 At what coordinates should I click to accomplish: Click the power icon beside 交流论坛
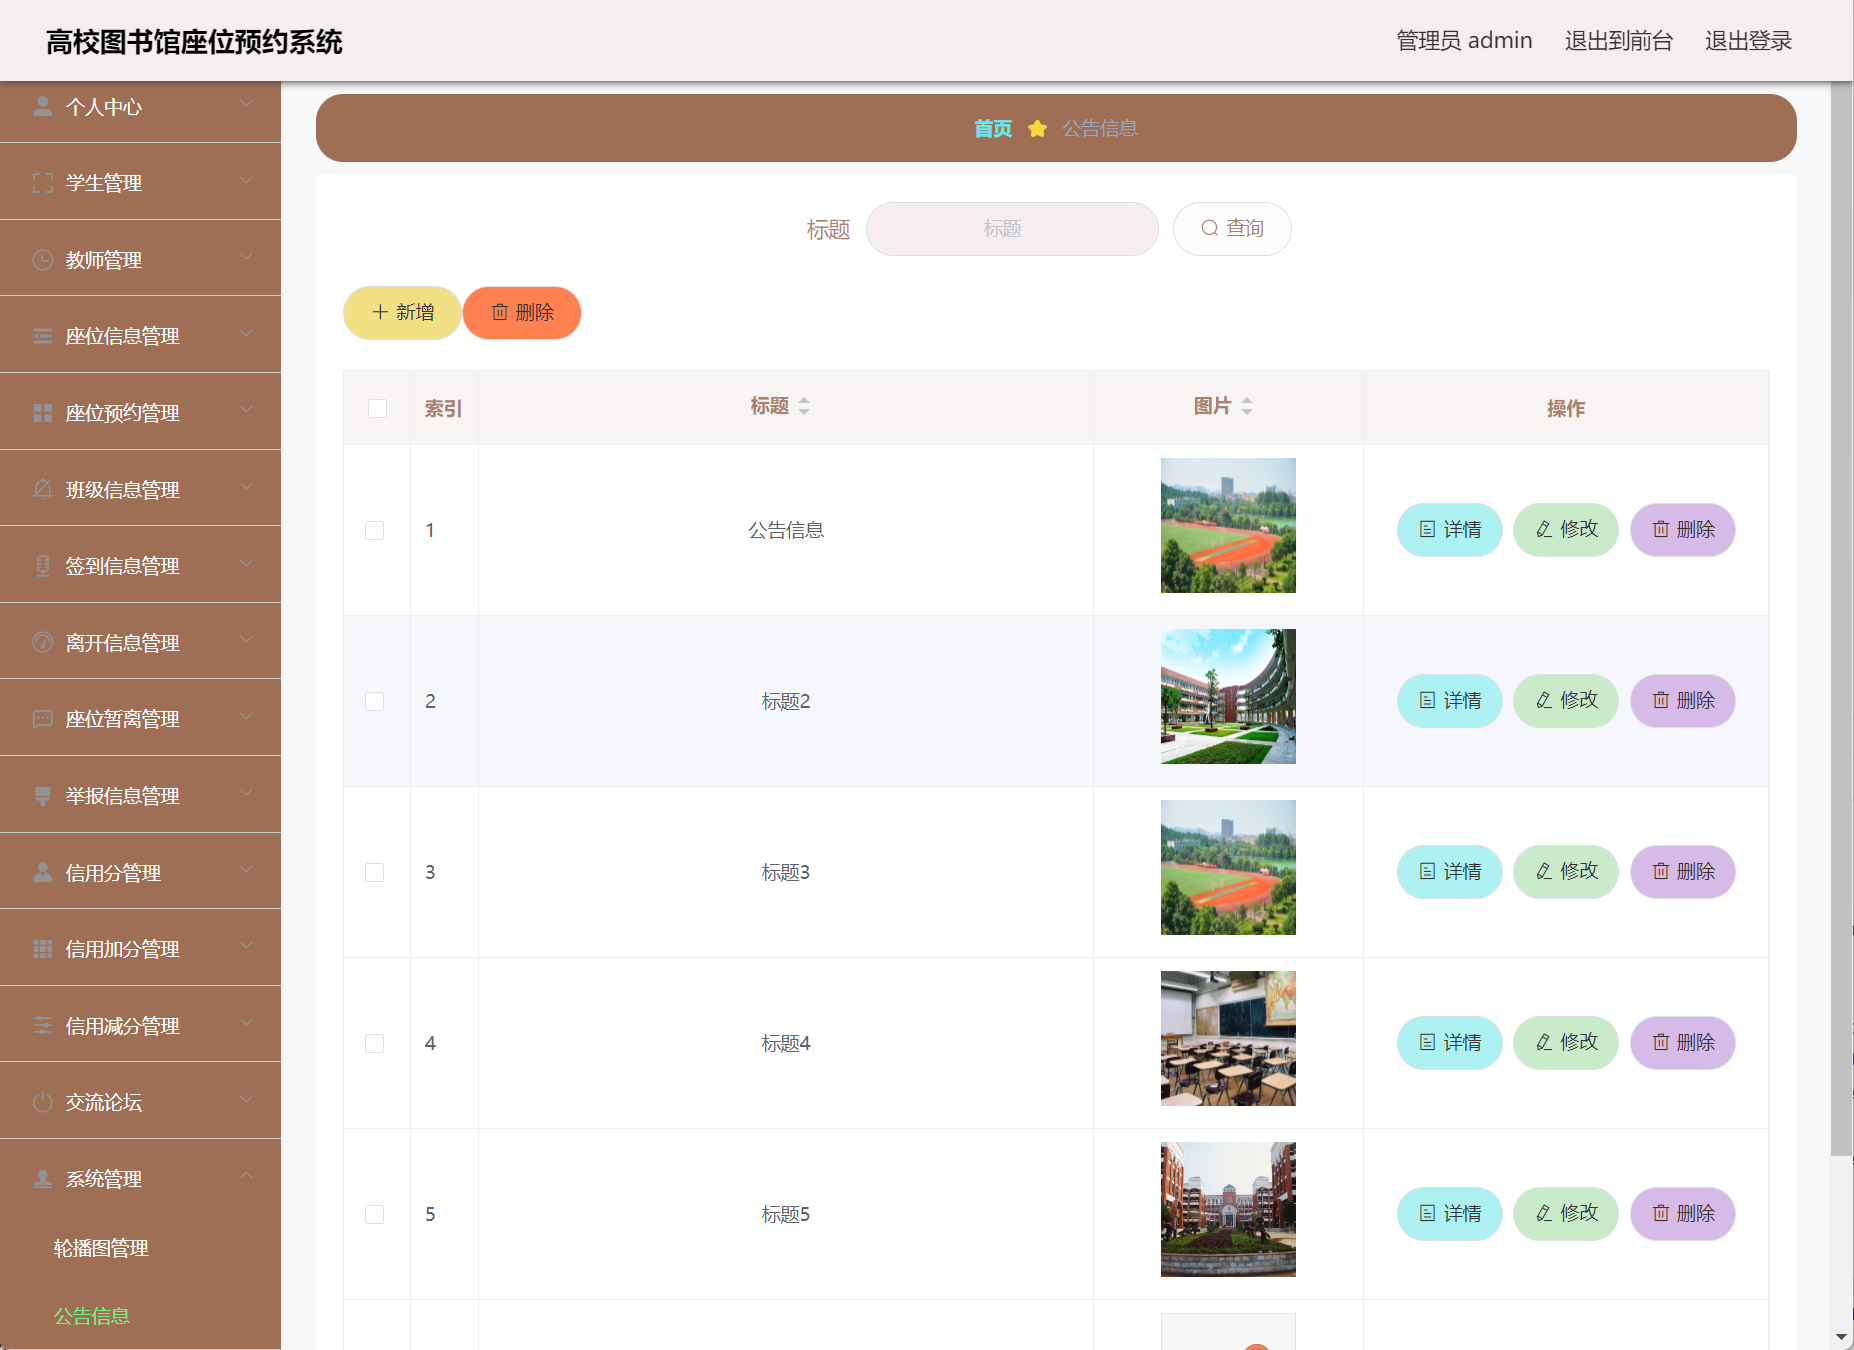click(x=43, y=1102)
